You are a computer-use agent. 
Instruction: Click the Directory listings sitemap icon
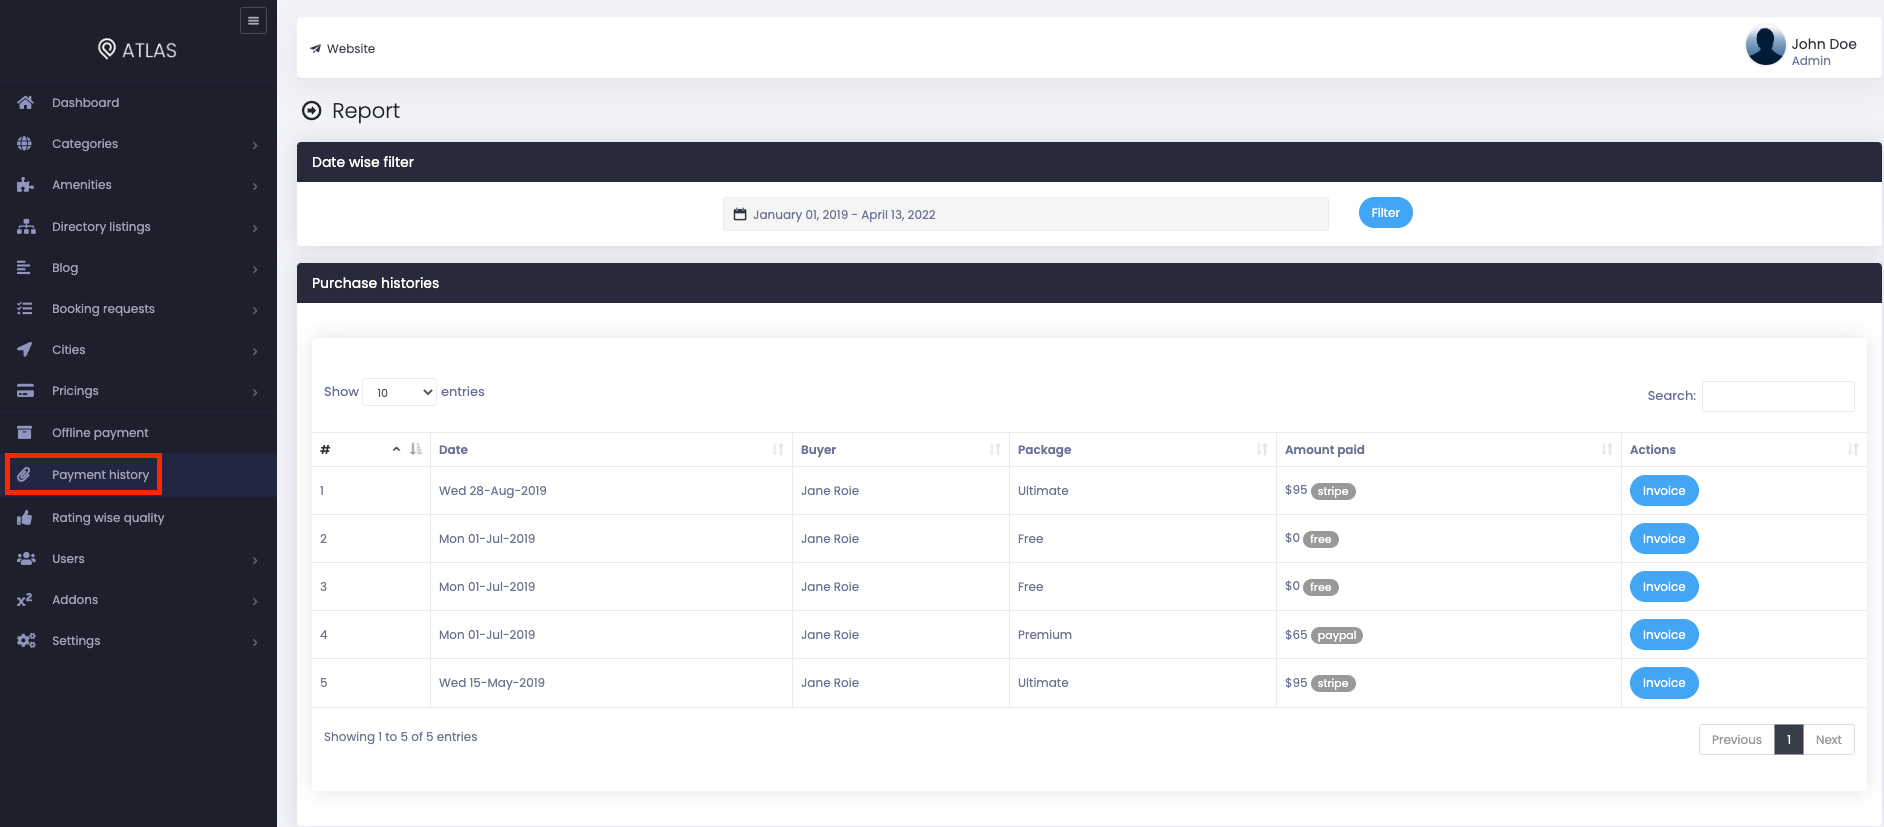[26, 226]
